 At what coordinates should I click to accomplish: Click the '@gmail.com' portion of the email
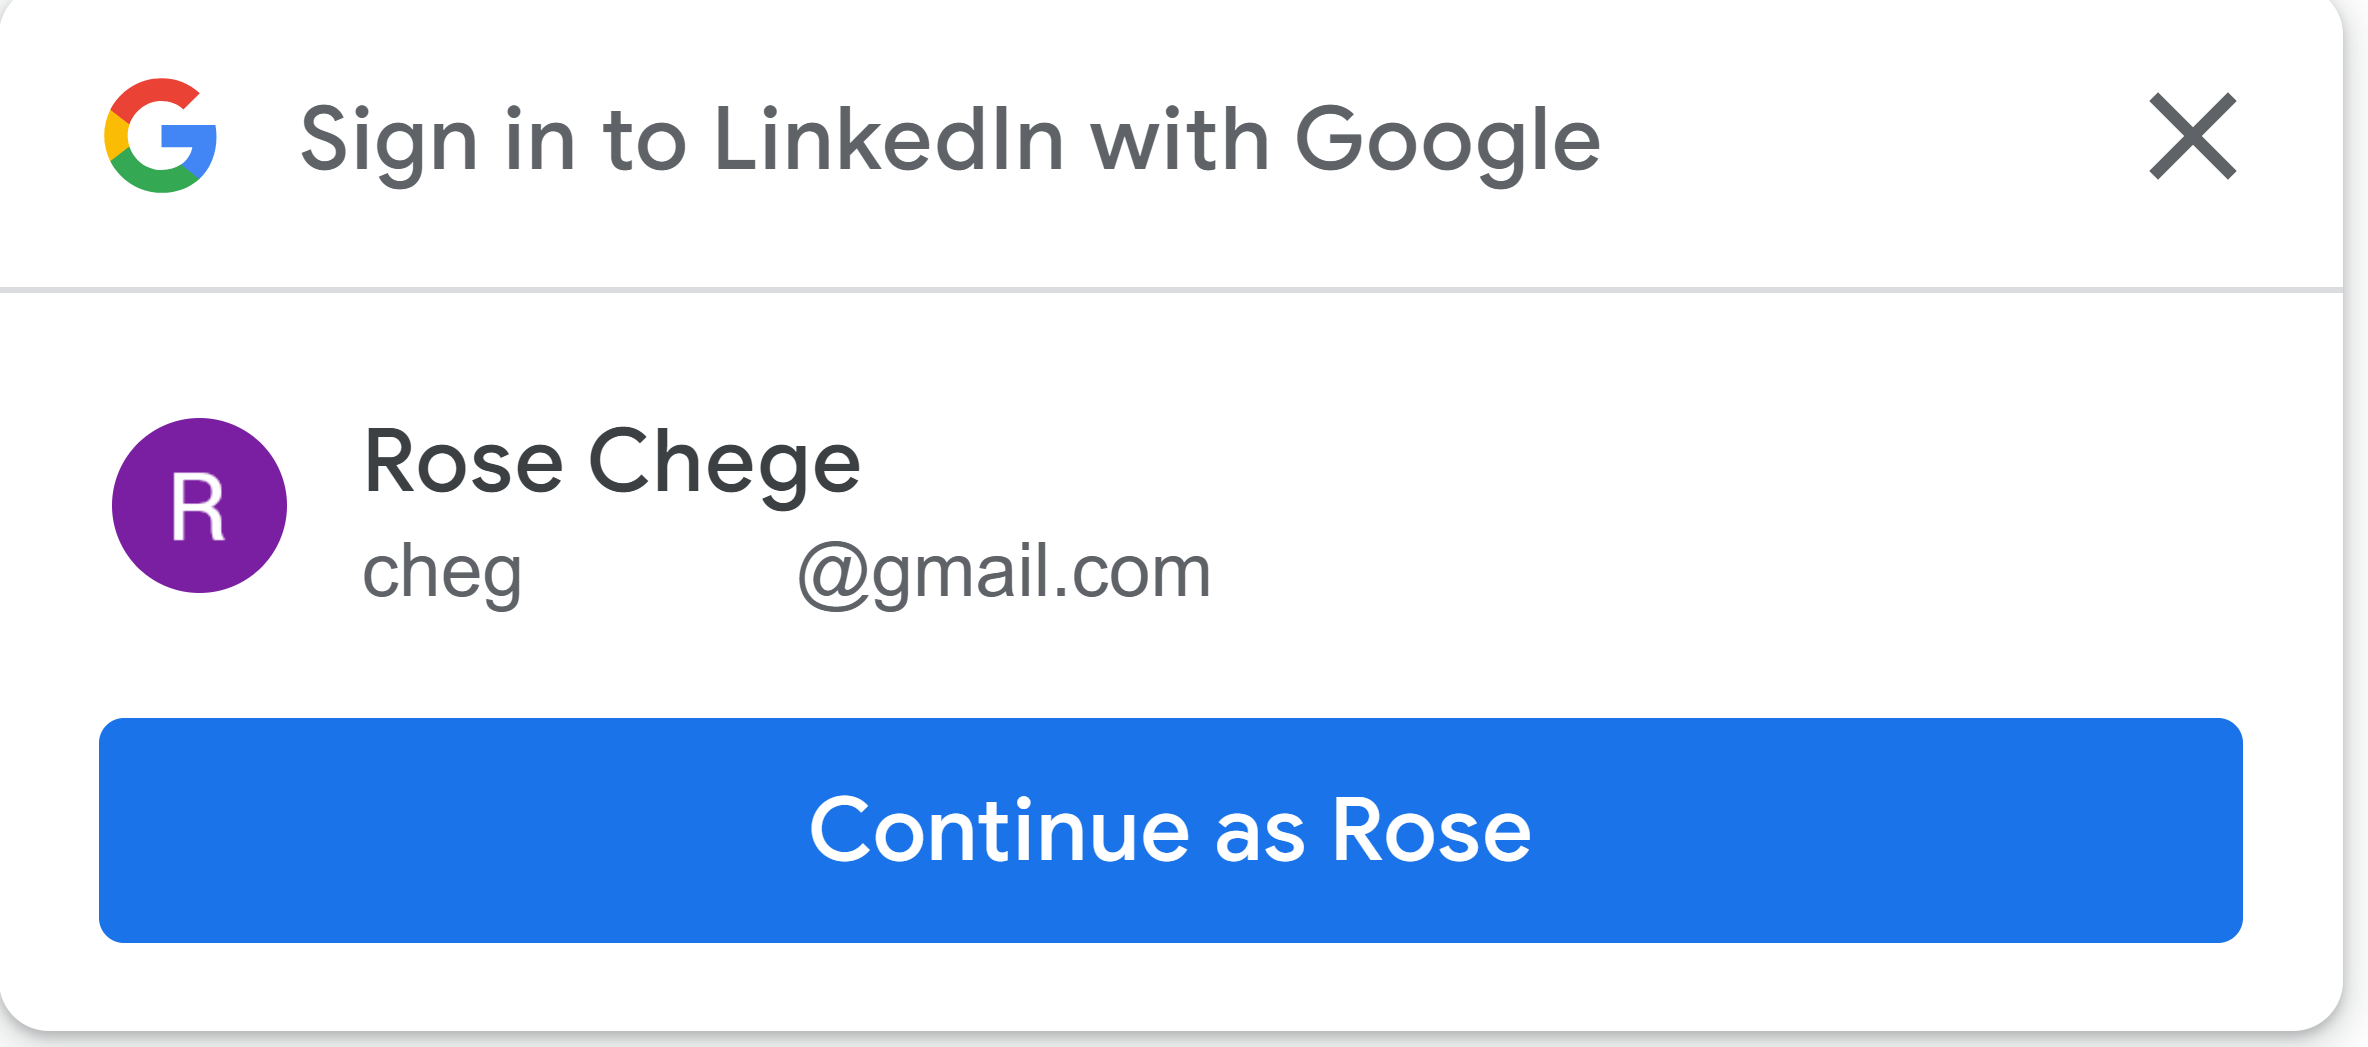pyautogui.click(x=1004, y=572)
